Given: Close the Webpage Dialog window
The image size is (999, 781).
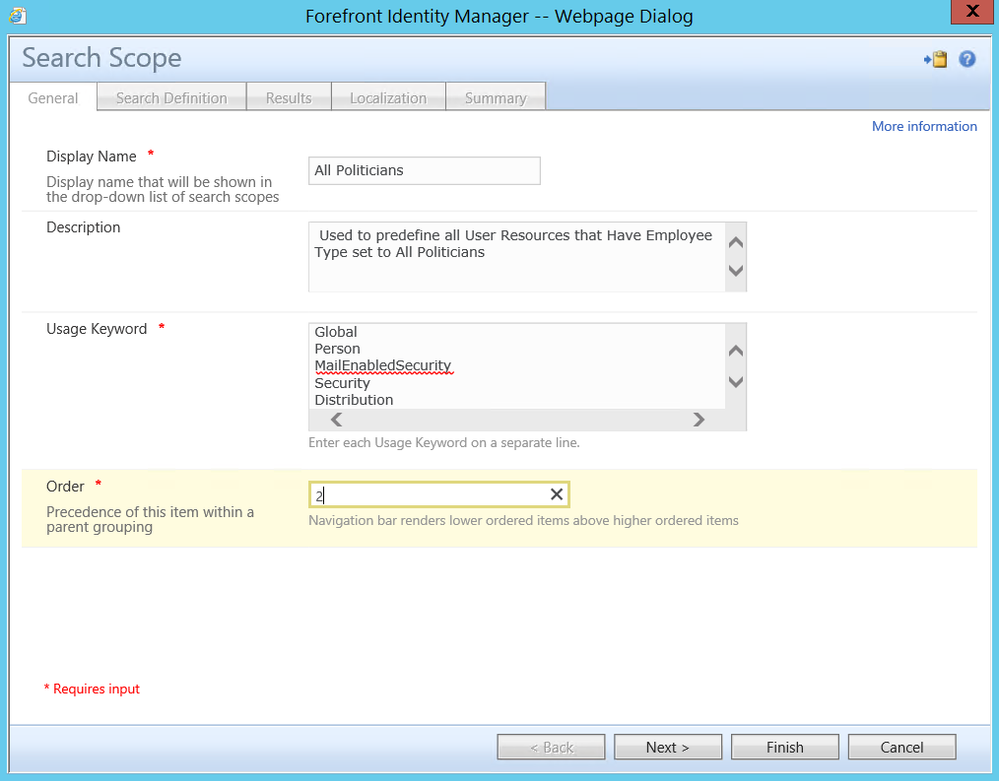Looking at the screenshot, I should click(x=972, y=11).
